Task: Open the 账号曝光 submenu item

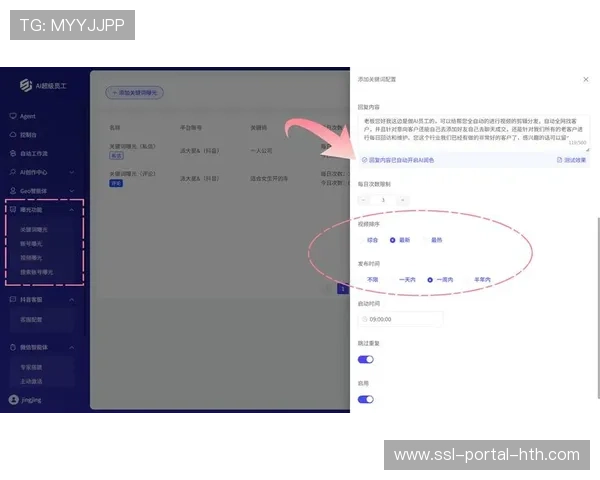Action: 31,244
